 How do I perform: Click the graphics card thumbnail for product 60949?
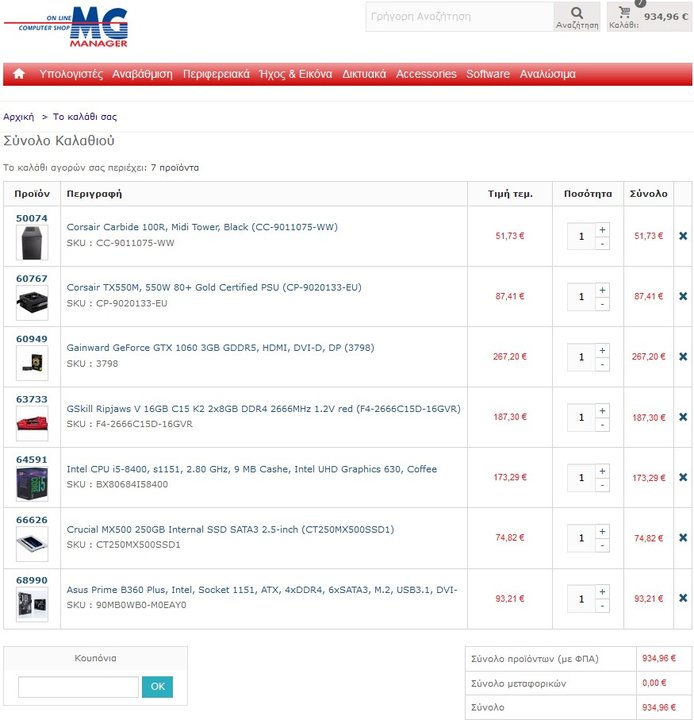point(32,363)
